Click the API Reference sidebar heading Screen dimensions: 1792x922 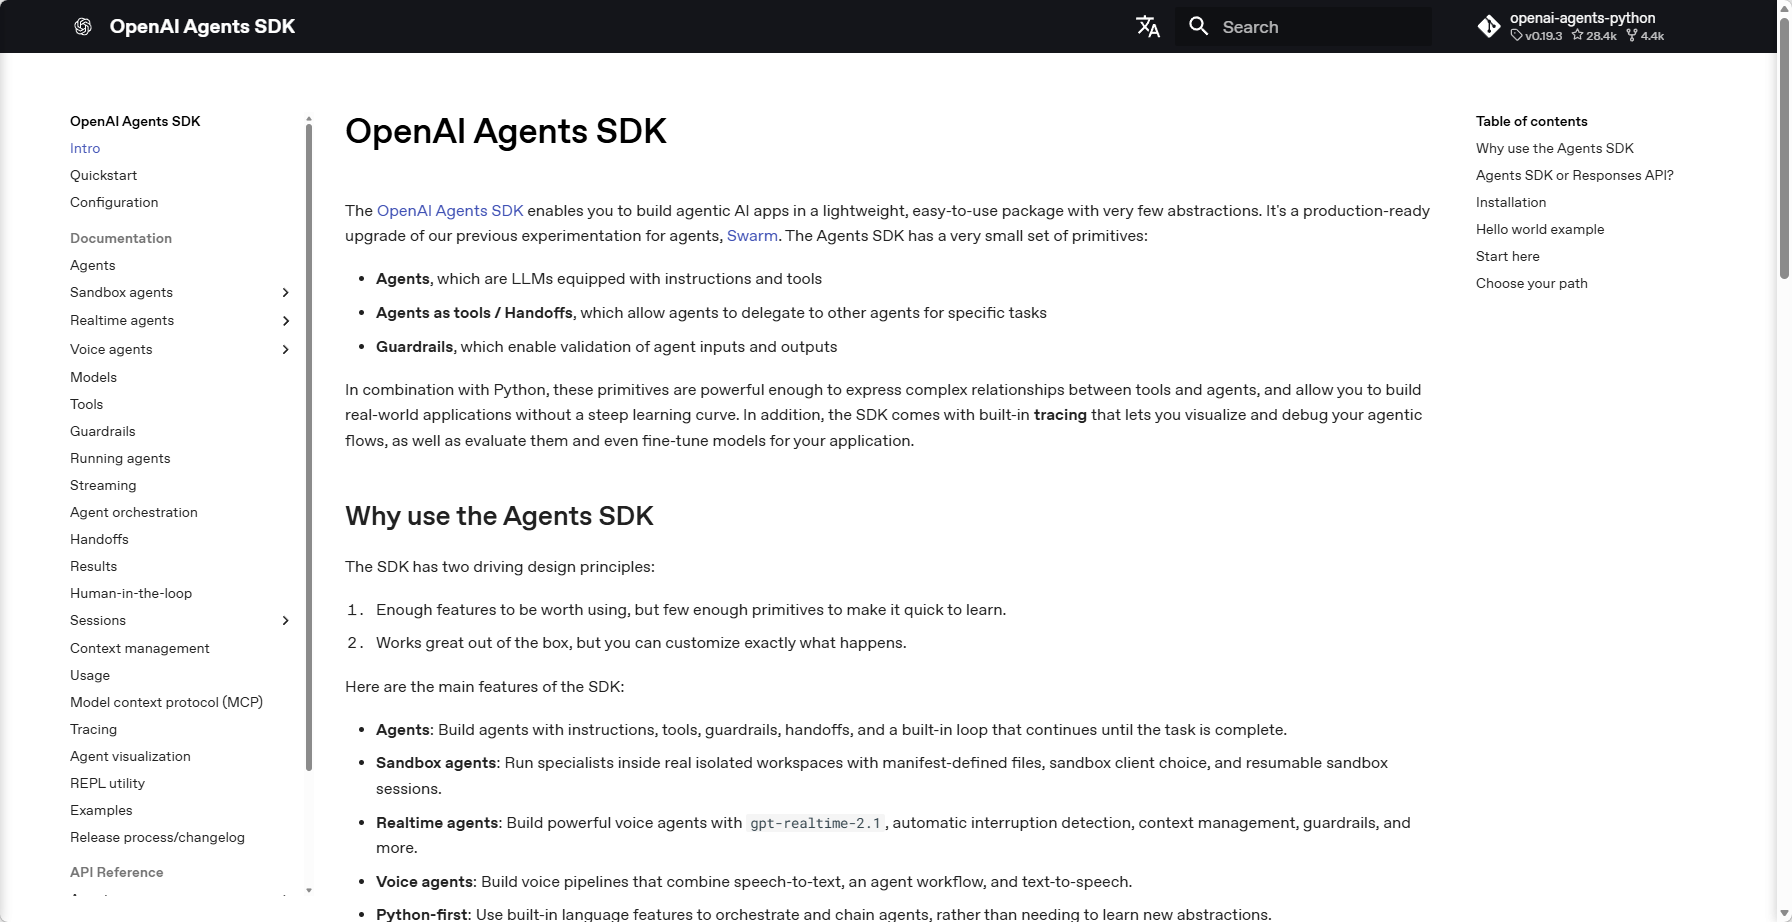click(x=116, y=872)
